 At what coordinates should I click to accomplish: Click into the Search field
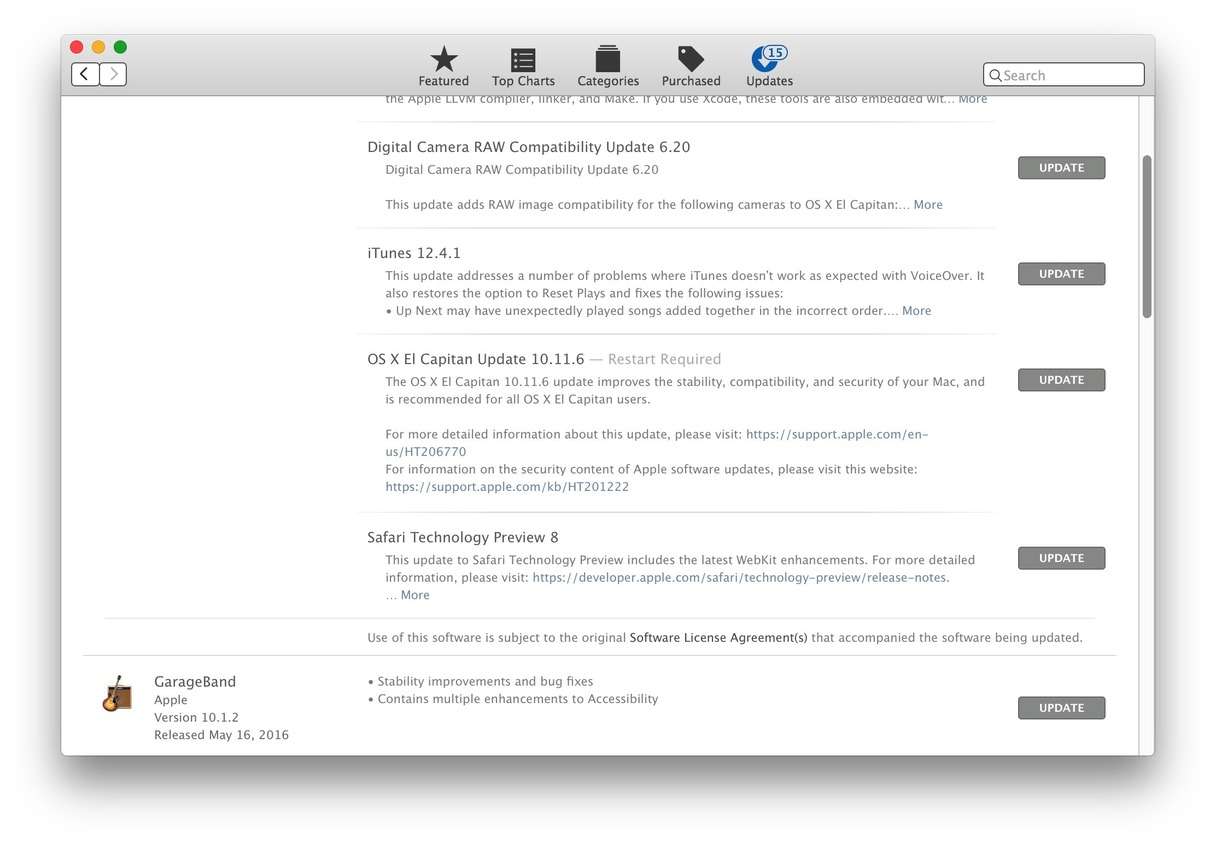click(x=1064, y=75)
